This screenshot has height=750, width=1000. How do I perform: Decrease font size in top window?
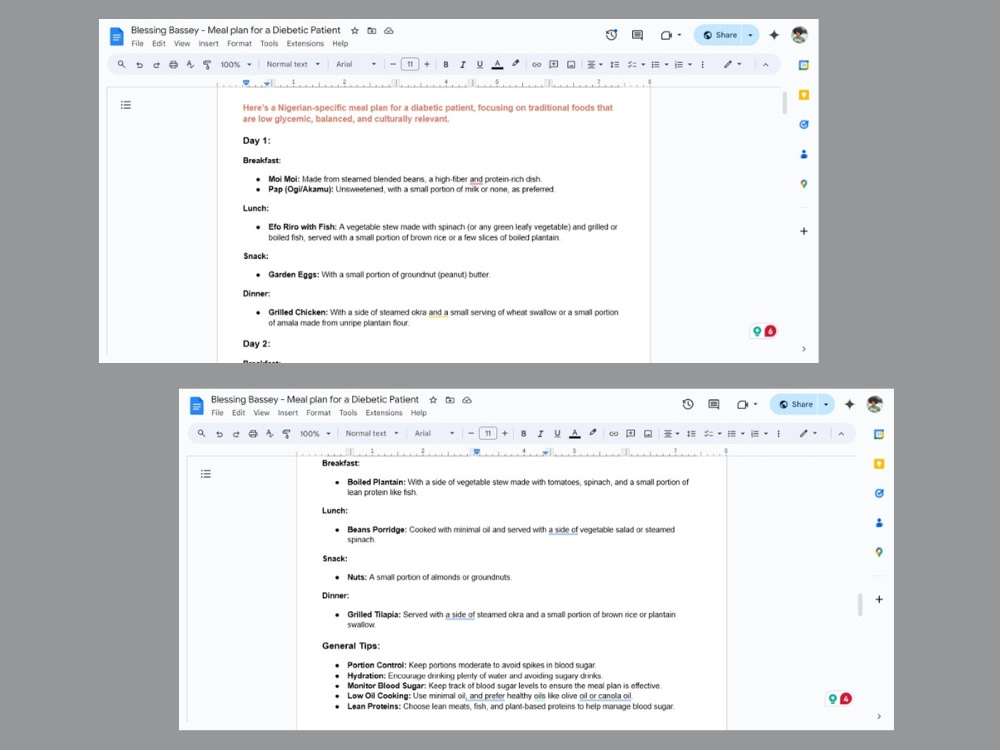(393, 64)
